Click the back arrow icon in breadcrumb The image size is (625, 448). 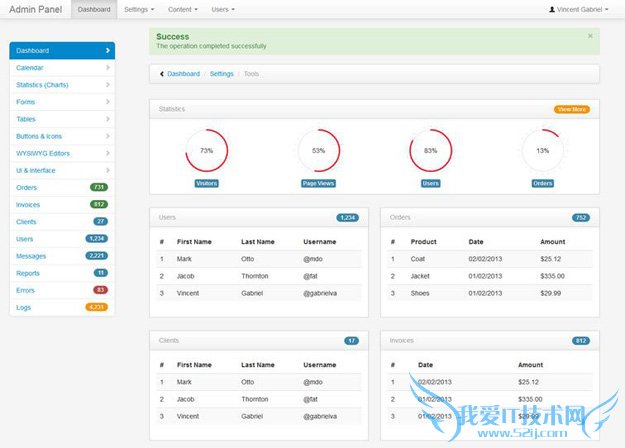(162, 74)
